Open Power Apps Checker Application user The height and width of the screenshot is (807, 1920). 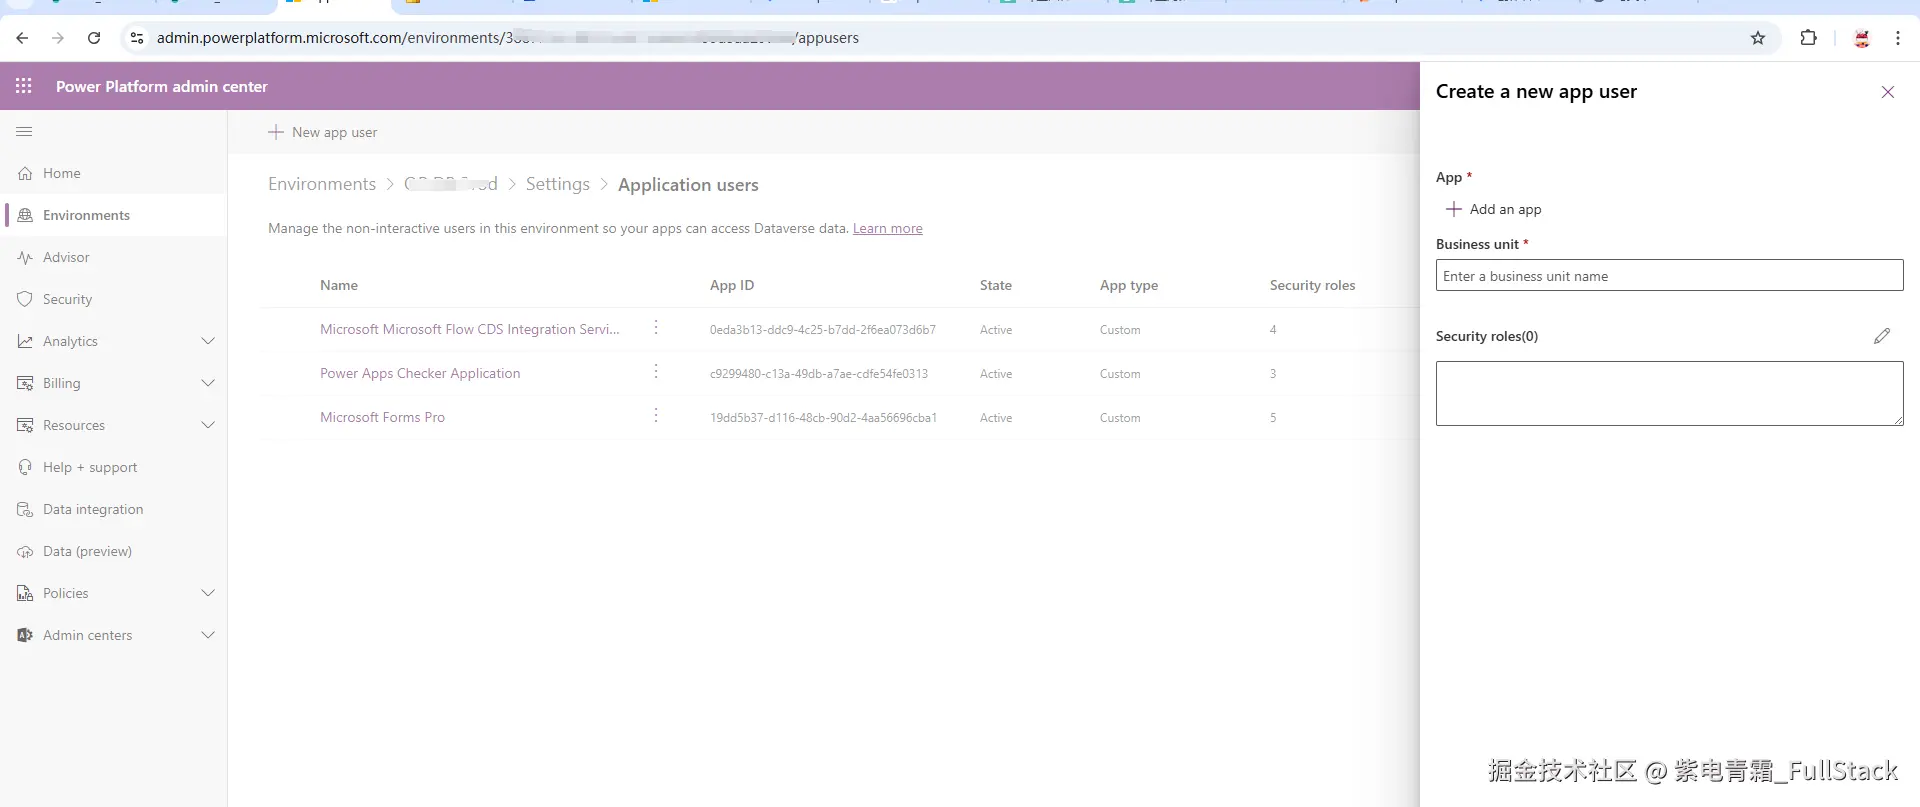(420, 373)
